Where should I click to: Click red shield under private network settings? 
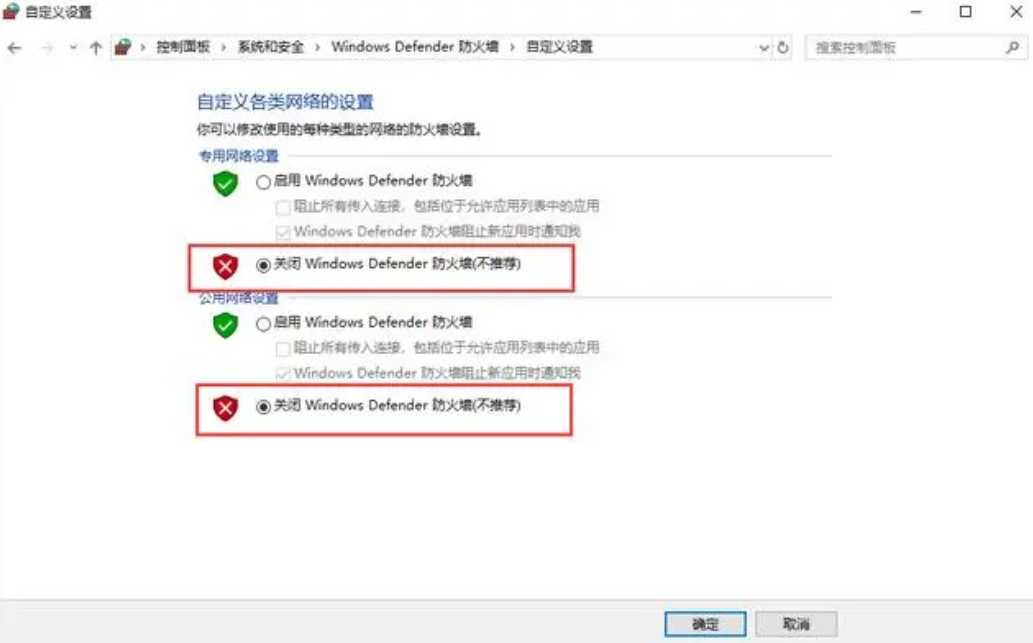pyautogui.click(x=225, y=267)
